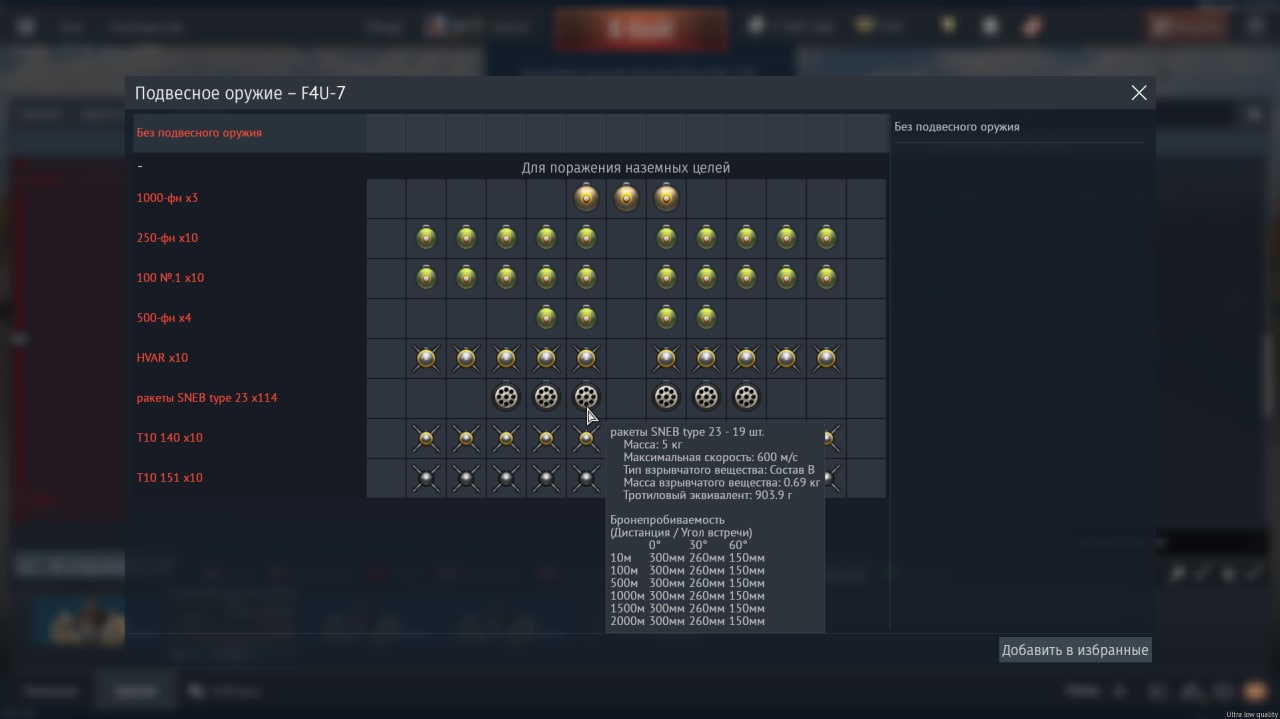Choose SNEB rocket pod icon under the cursor
The height and width of the screenshot is (719, 1280).
click(586, 398)
